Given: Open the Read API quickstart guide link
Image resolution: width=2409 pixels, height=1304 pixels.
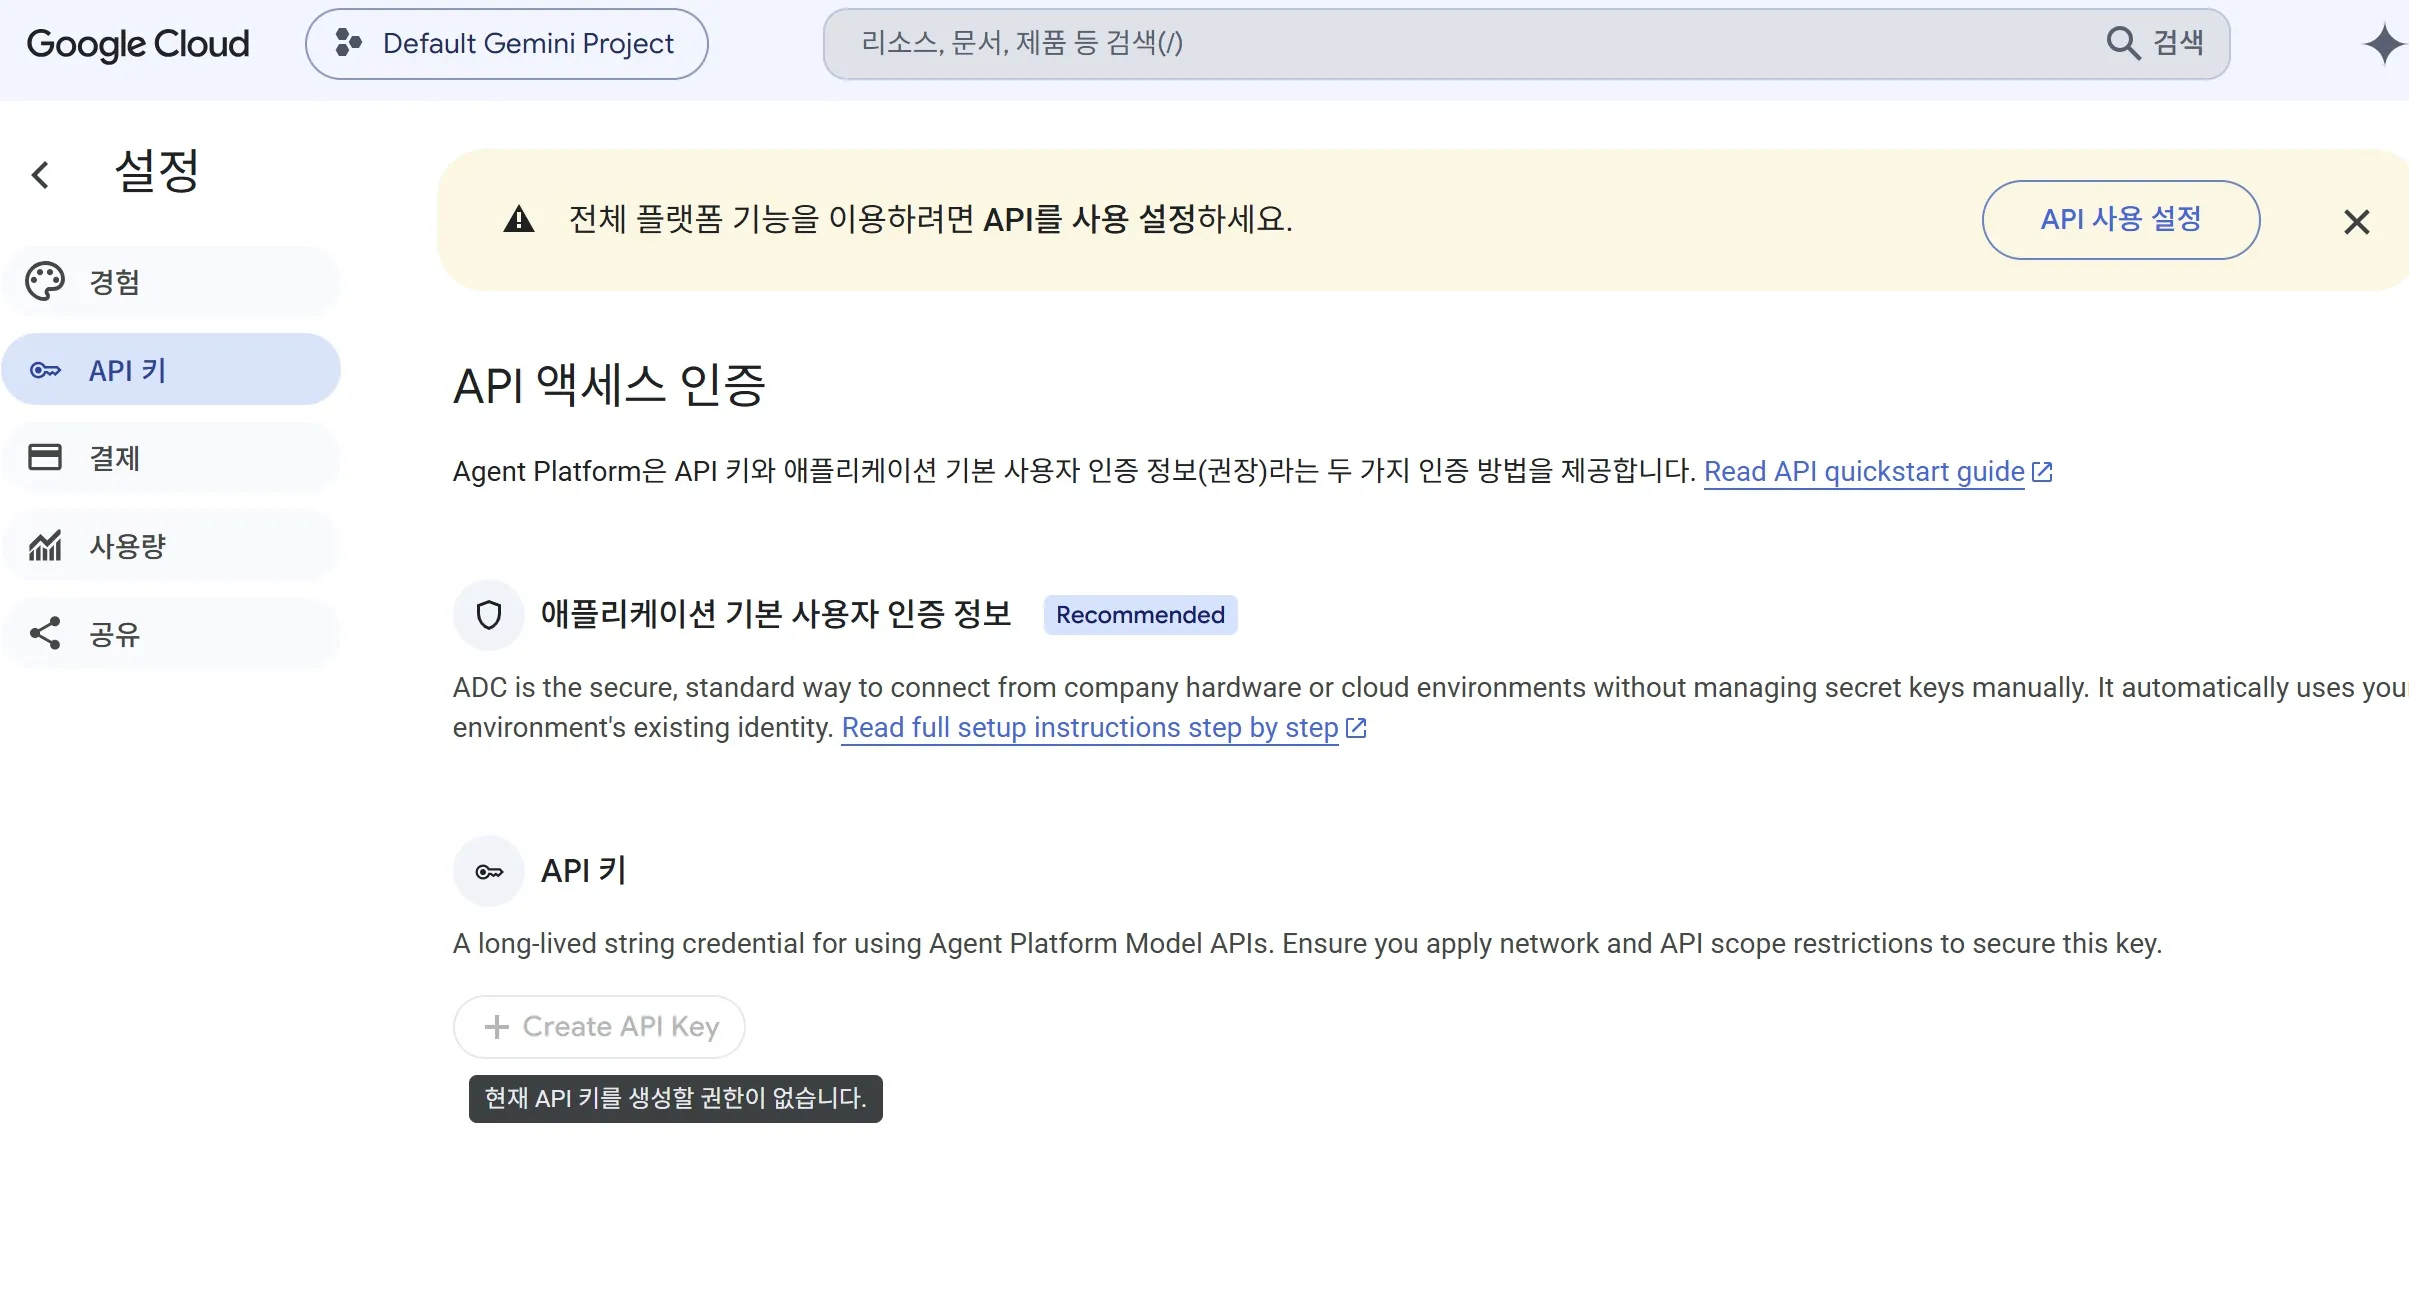Looking at the screenshot, I should (x=1864, y=472).
